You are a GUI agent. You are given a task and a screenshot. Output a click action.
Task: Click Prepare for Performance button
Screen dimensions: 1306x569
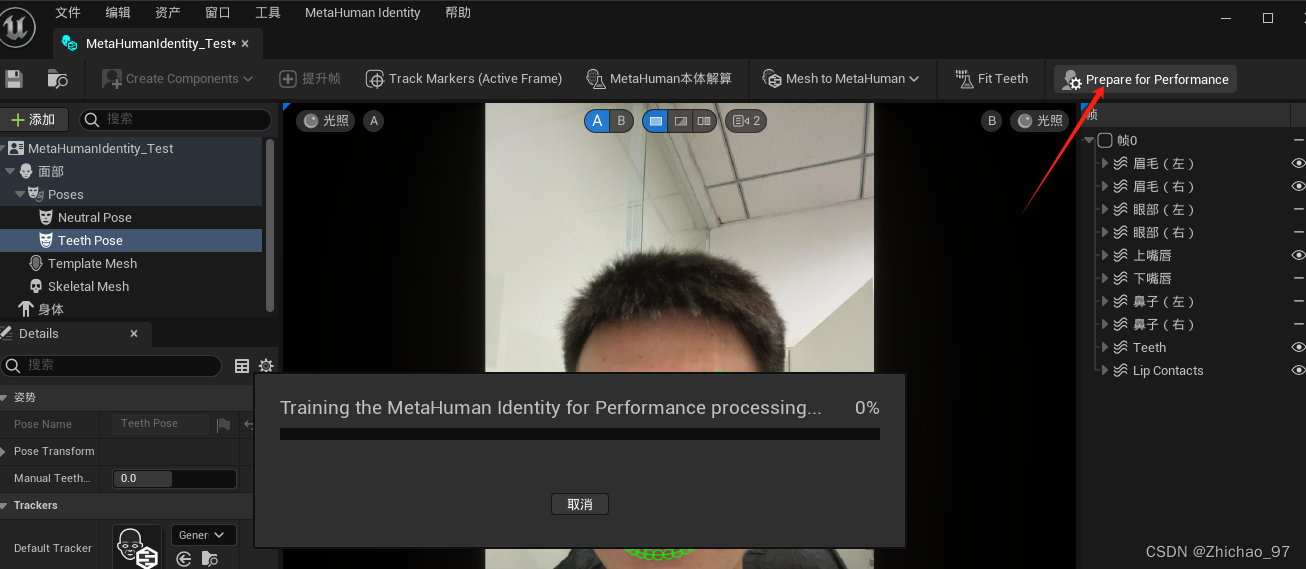pos(1146,79)
